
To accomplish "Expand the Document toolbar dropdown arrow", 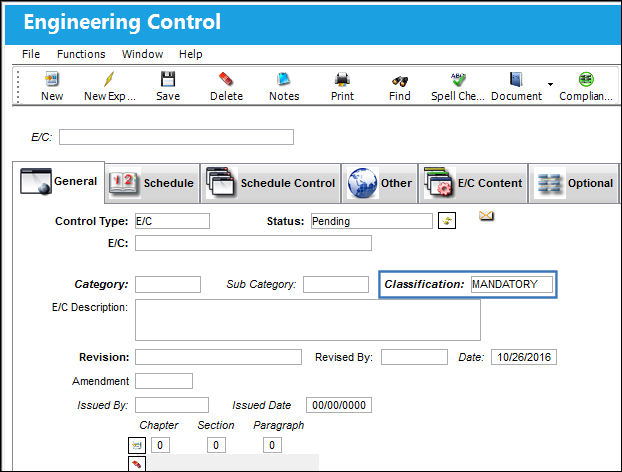I will click(550, 84).
